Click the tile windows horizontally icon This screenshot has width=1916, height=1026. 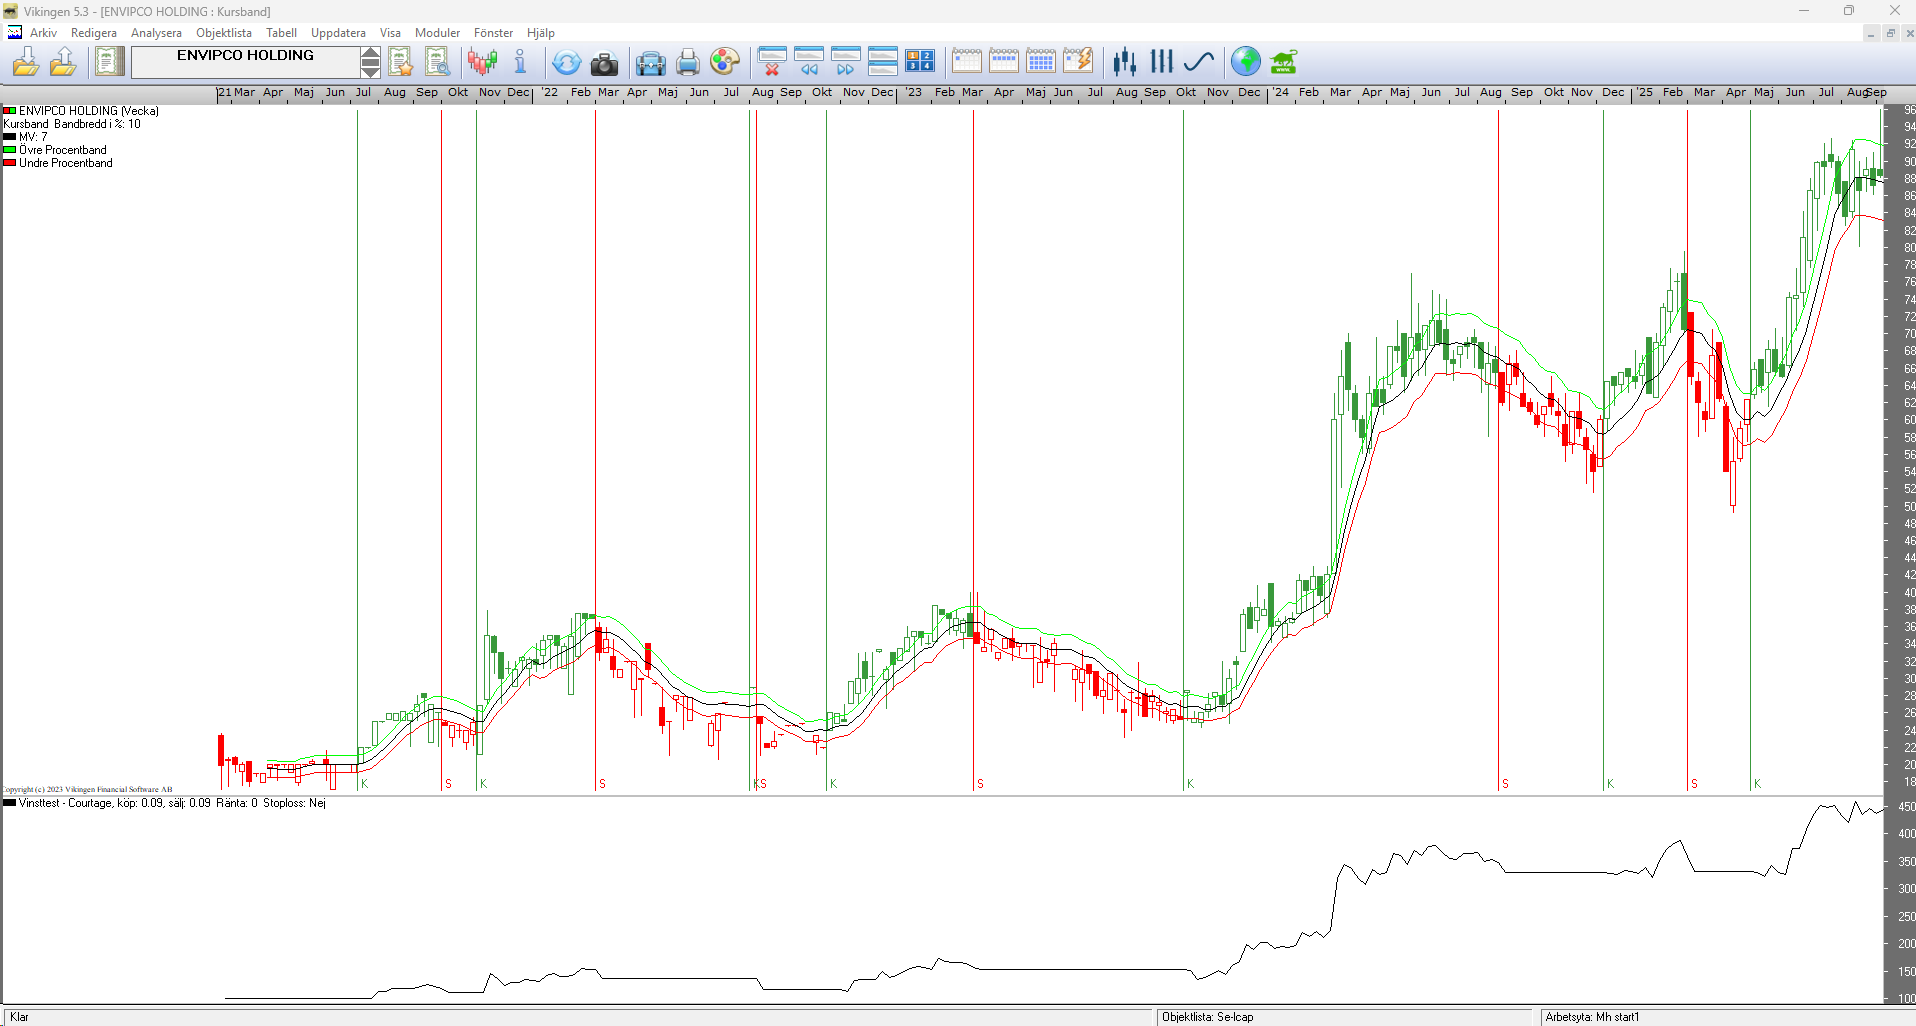tap(882, 62)
